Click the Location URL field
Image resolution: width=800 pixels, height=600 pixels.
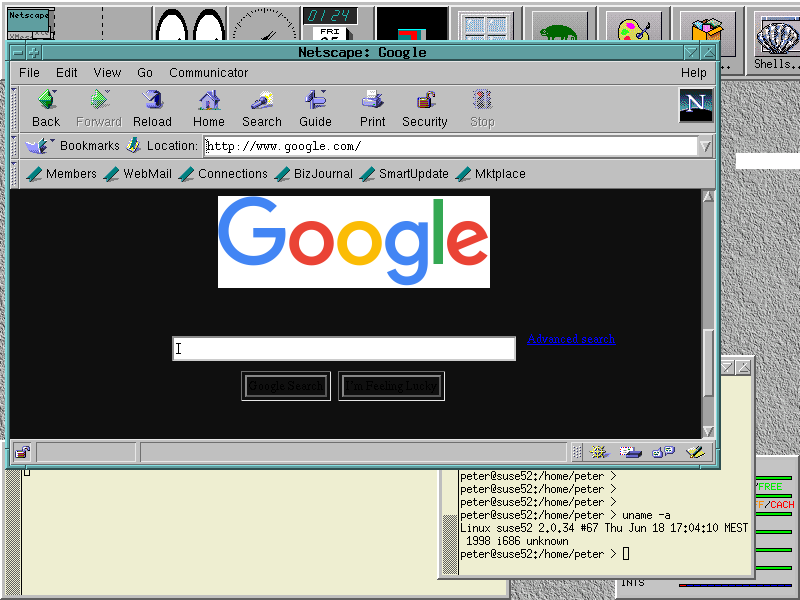451,146
